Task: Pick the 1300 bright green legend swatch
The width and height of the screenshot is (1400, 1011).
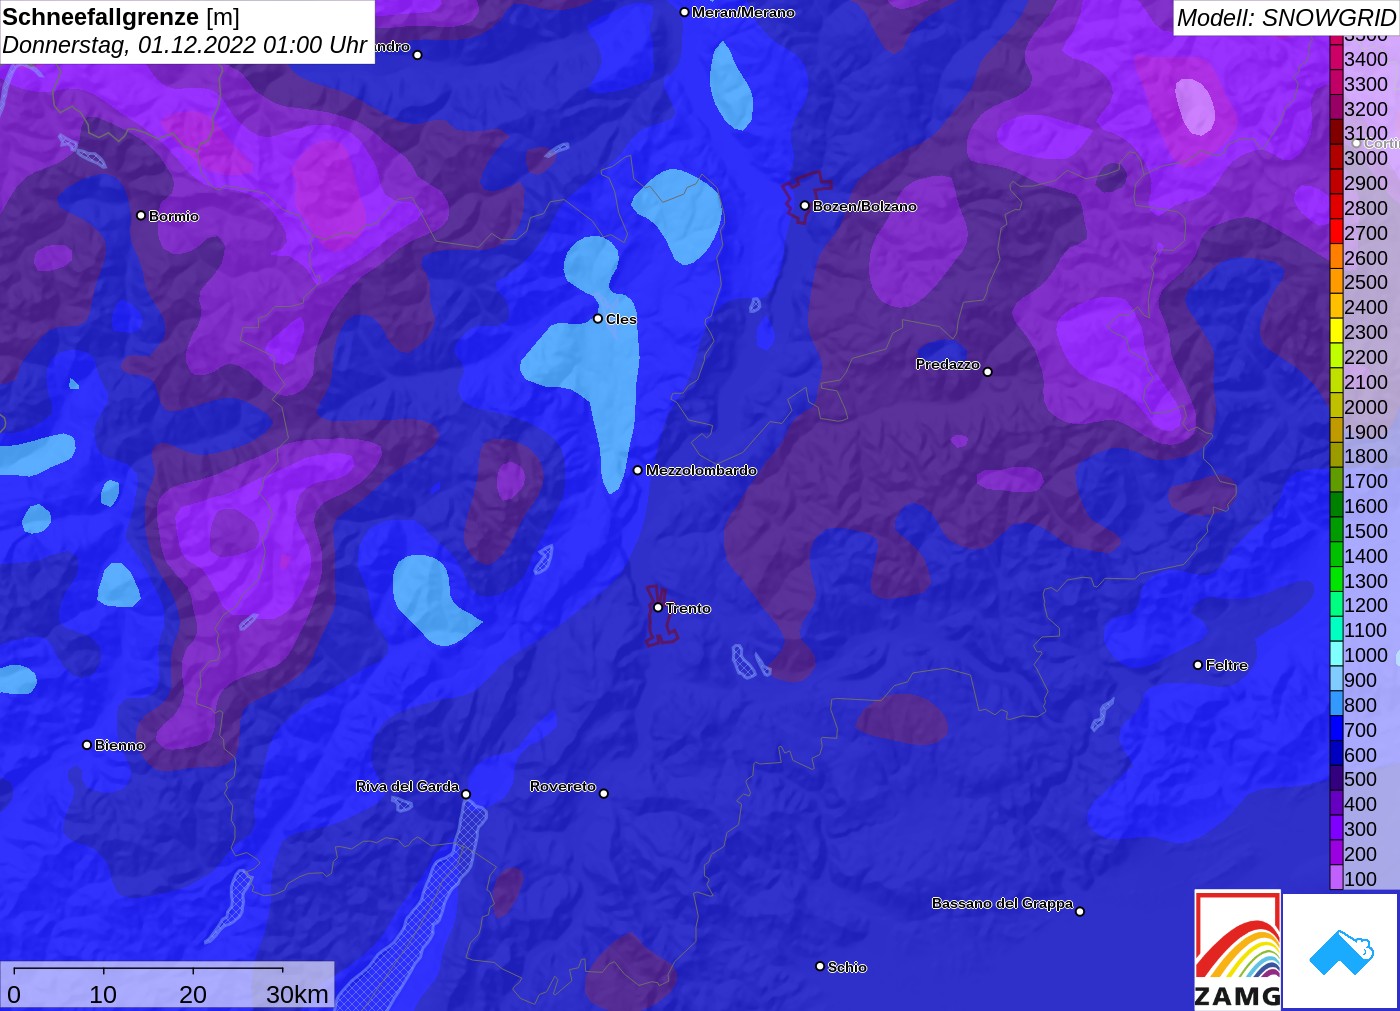Action: coord(1336,580)
